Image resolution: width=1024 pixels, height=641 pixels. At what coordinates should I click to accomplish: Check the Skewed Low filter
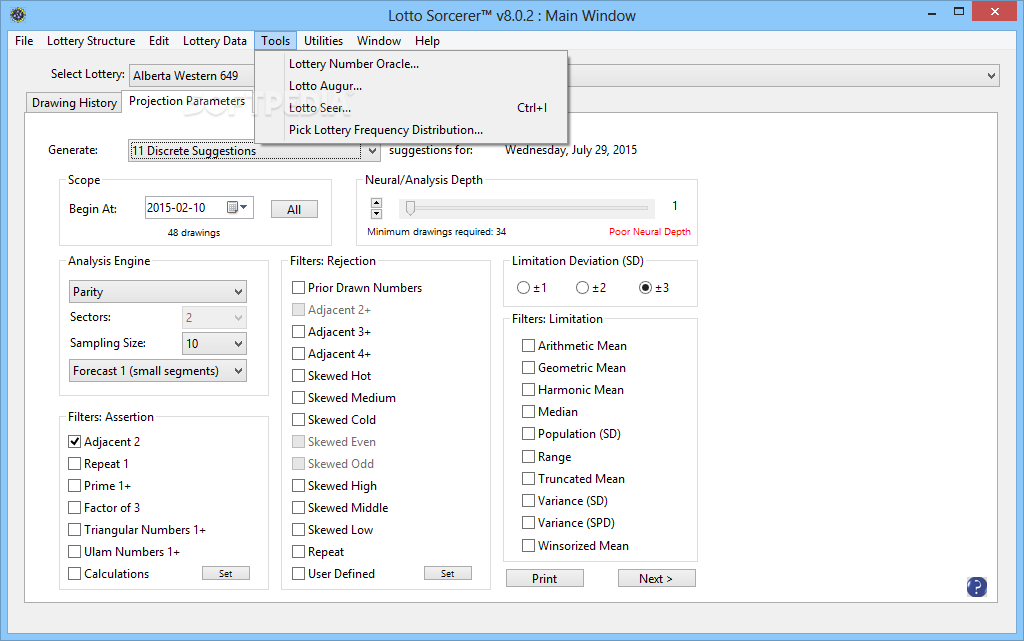(298, 530)
